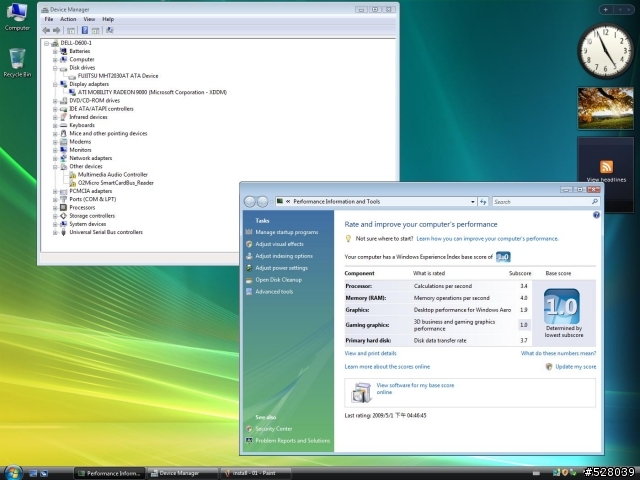Select the Storage controllers node
Viewport: 640px width, 480px height.
pyautogui.click(x=92, y=216)
